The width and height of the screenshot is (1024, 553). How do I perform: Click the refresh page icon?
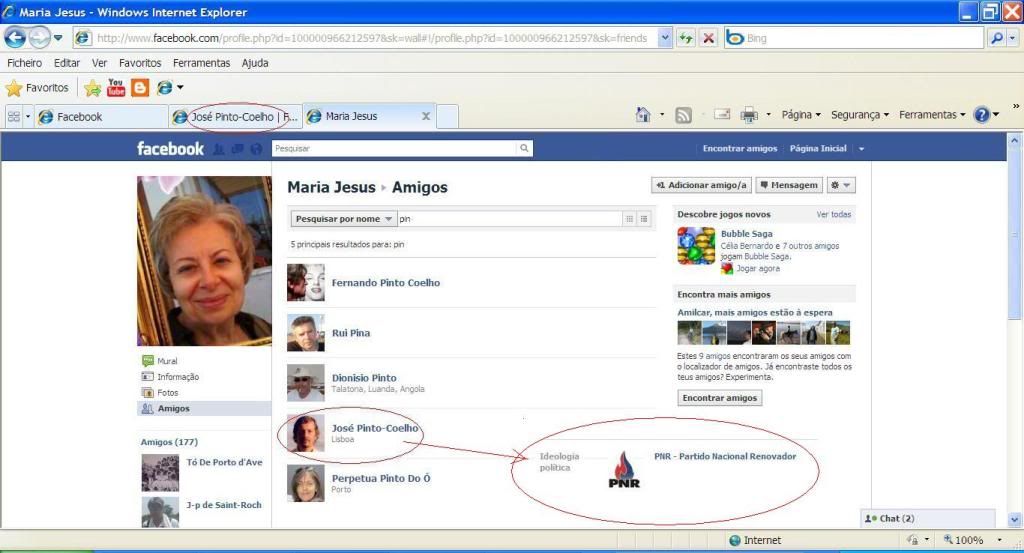686,38
